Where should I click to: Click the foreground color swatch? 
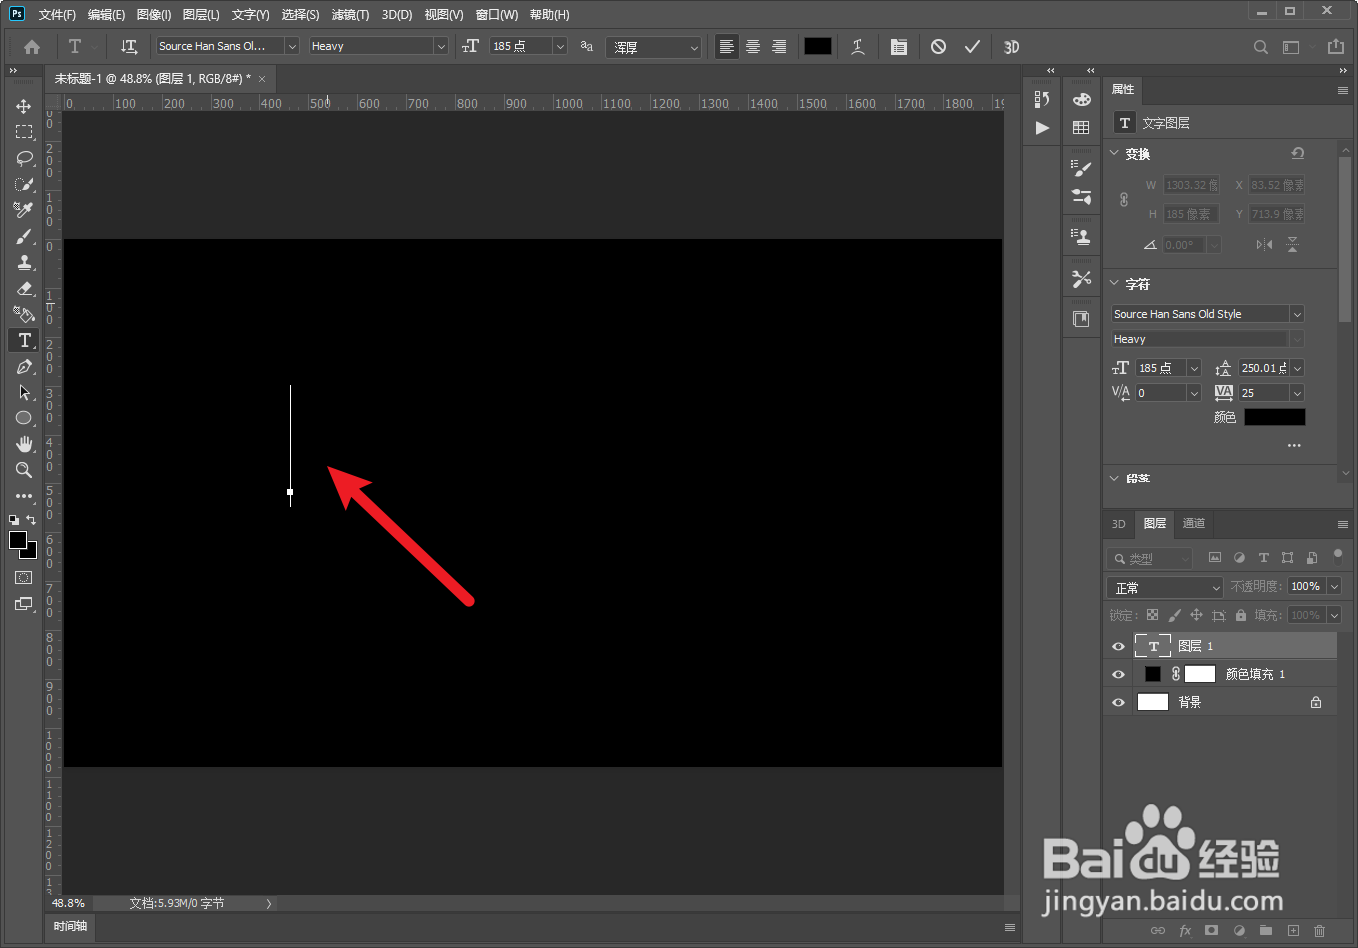pos(18,540)
